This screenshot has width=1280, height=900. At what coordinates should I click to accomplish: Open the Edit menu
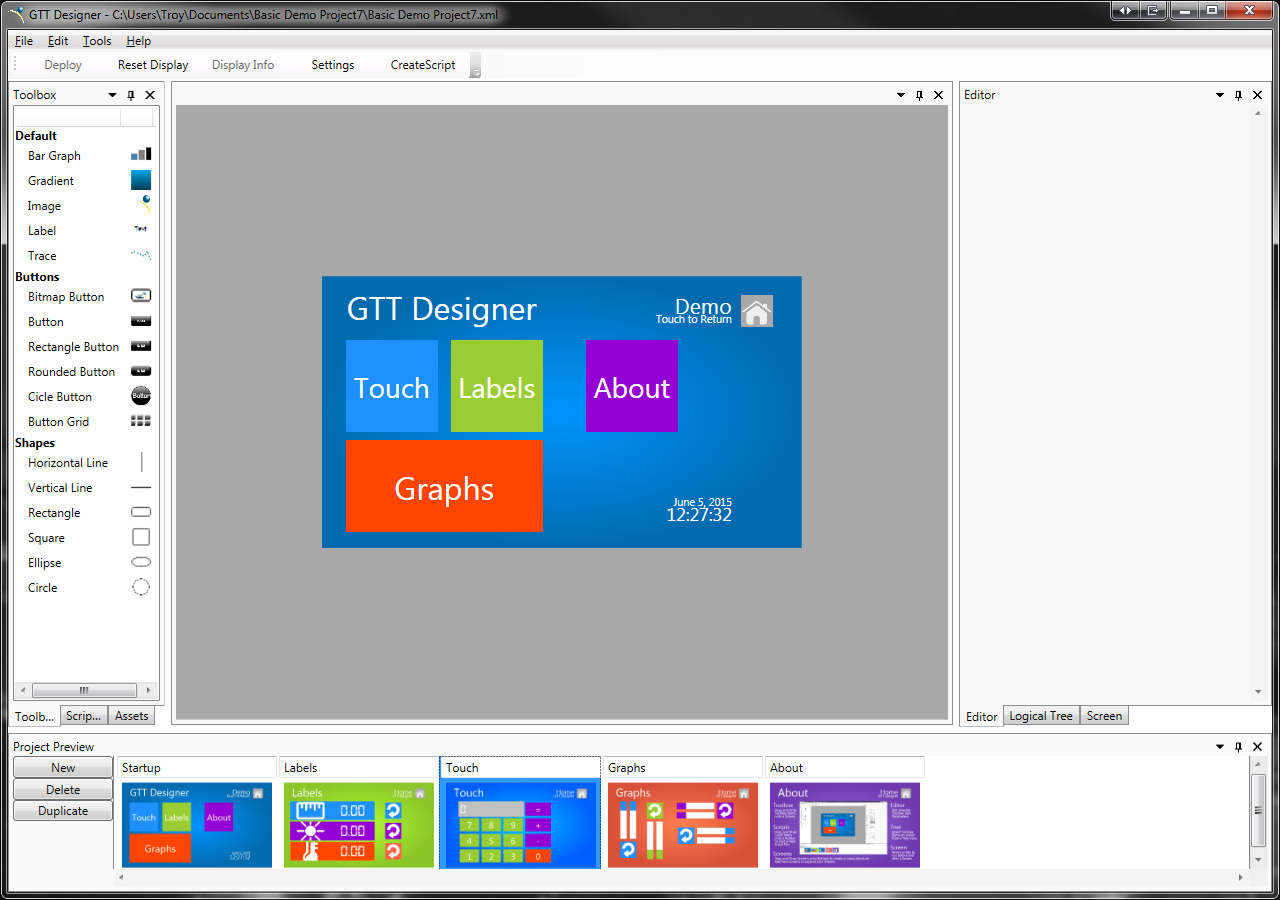tap(58, 41)
